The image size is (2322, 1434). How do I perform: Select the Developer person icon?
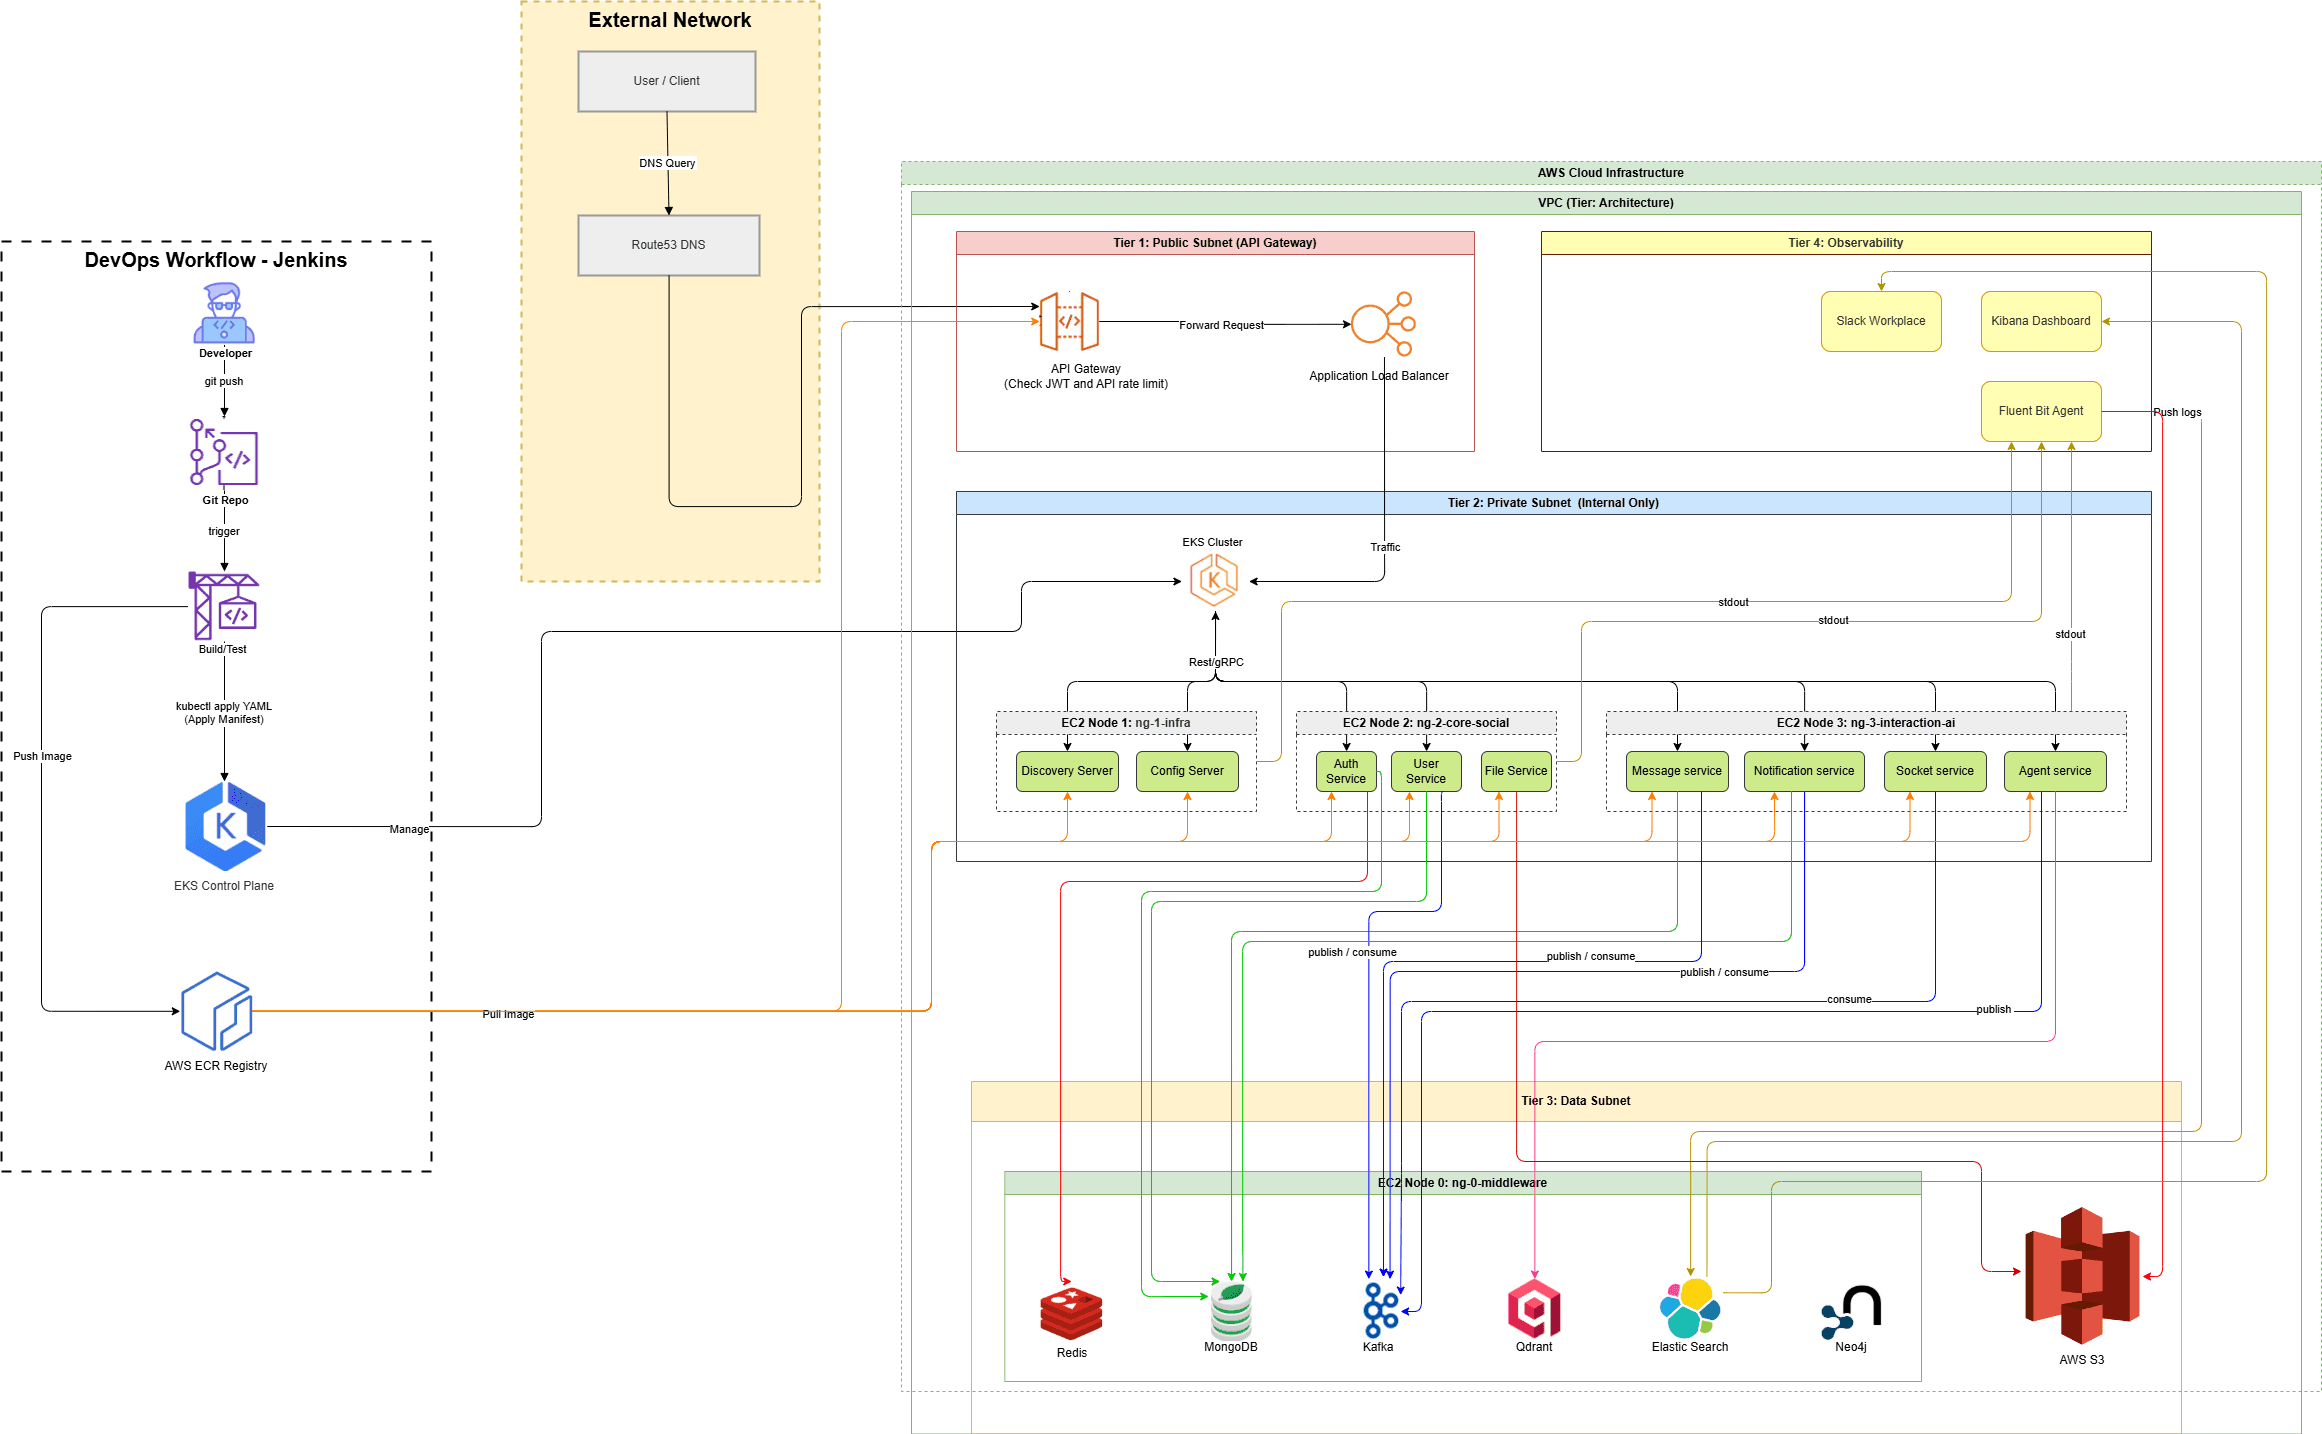[224, 313]
